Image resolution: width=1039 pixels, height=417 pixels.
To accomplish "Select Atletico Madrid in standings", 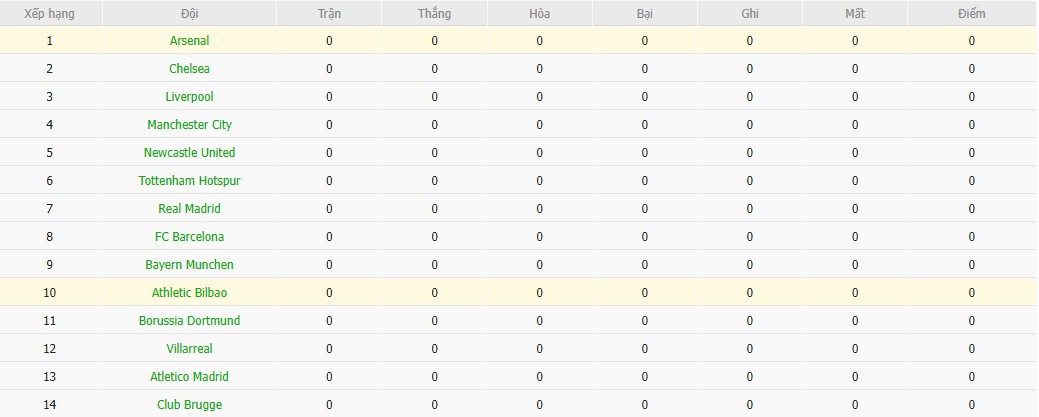I will point(189,377).
